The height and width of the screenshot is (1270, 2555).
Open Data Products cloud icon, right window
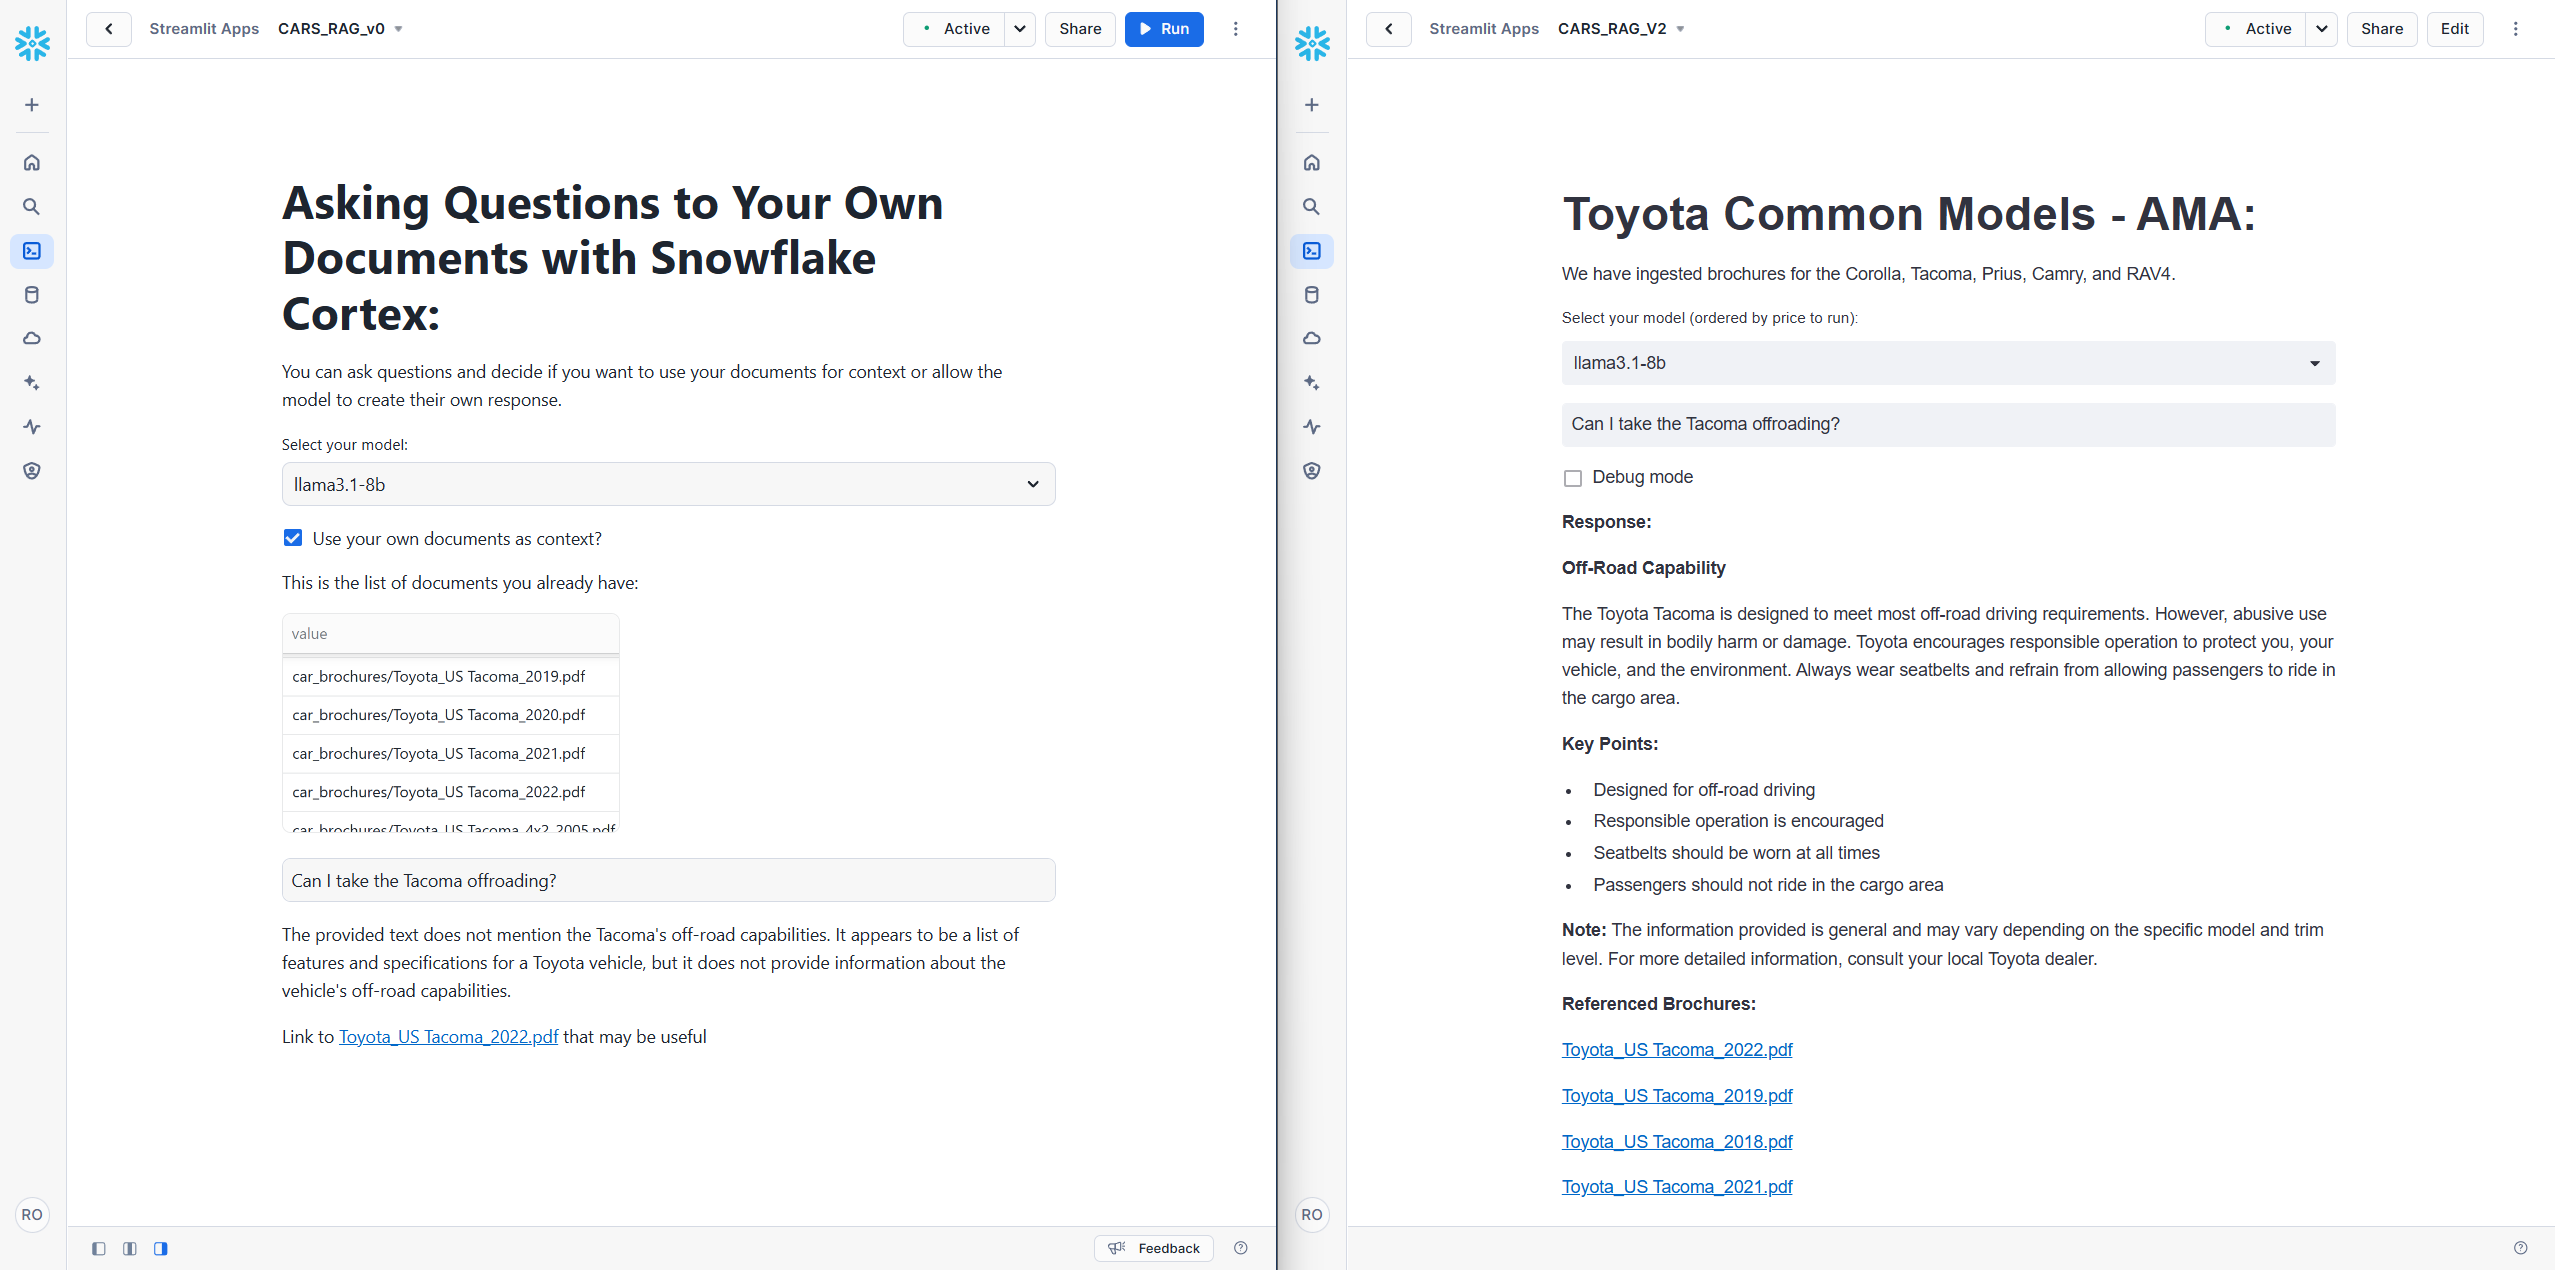pyautogui.click(x=1312, y=339)
